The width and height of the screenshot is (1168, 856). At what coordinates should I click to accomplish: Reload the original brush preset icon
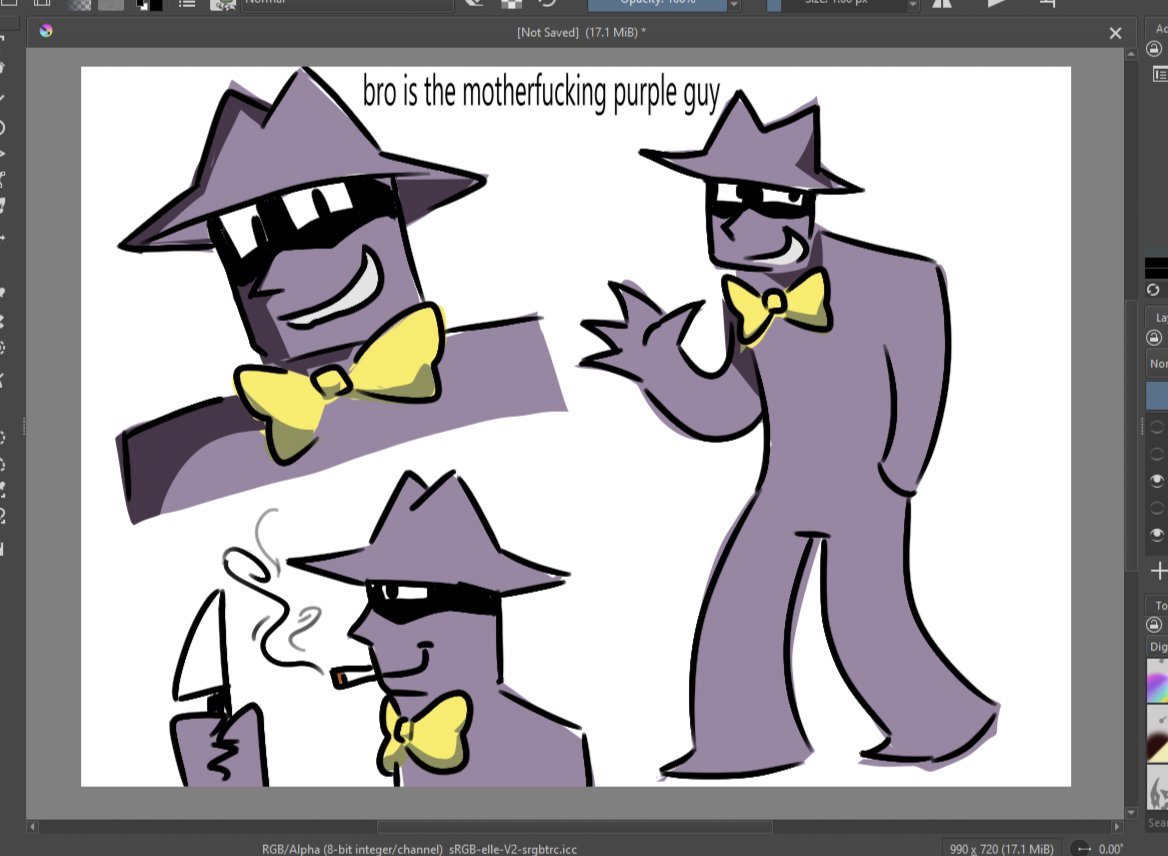(x=548, y=4)
